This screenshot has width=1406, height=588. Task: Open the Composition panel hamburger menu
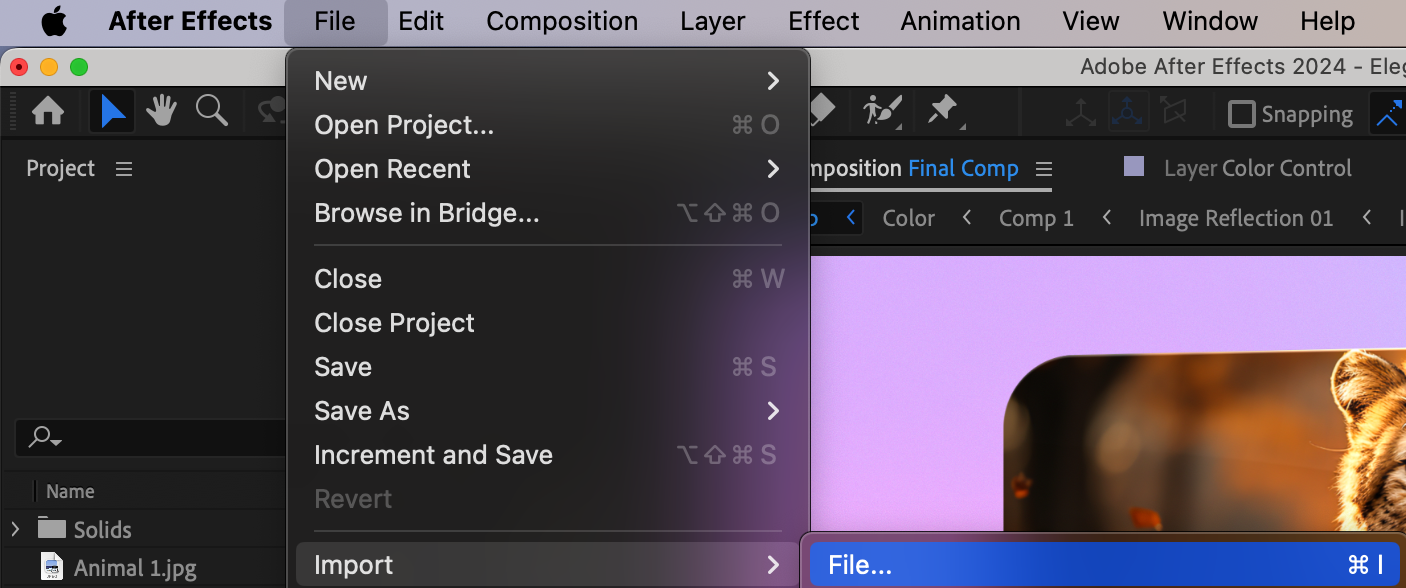click(x=1043, y=168)
